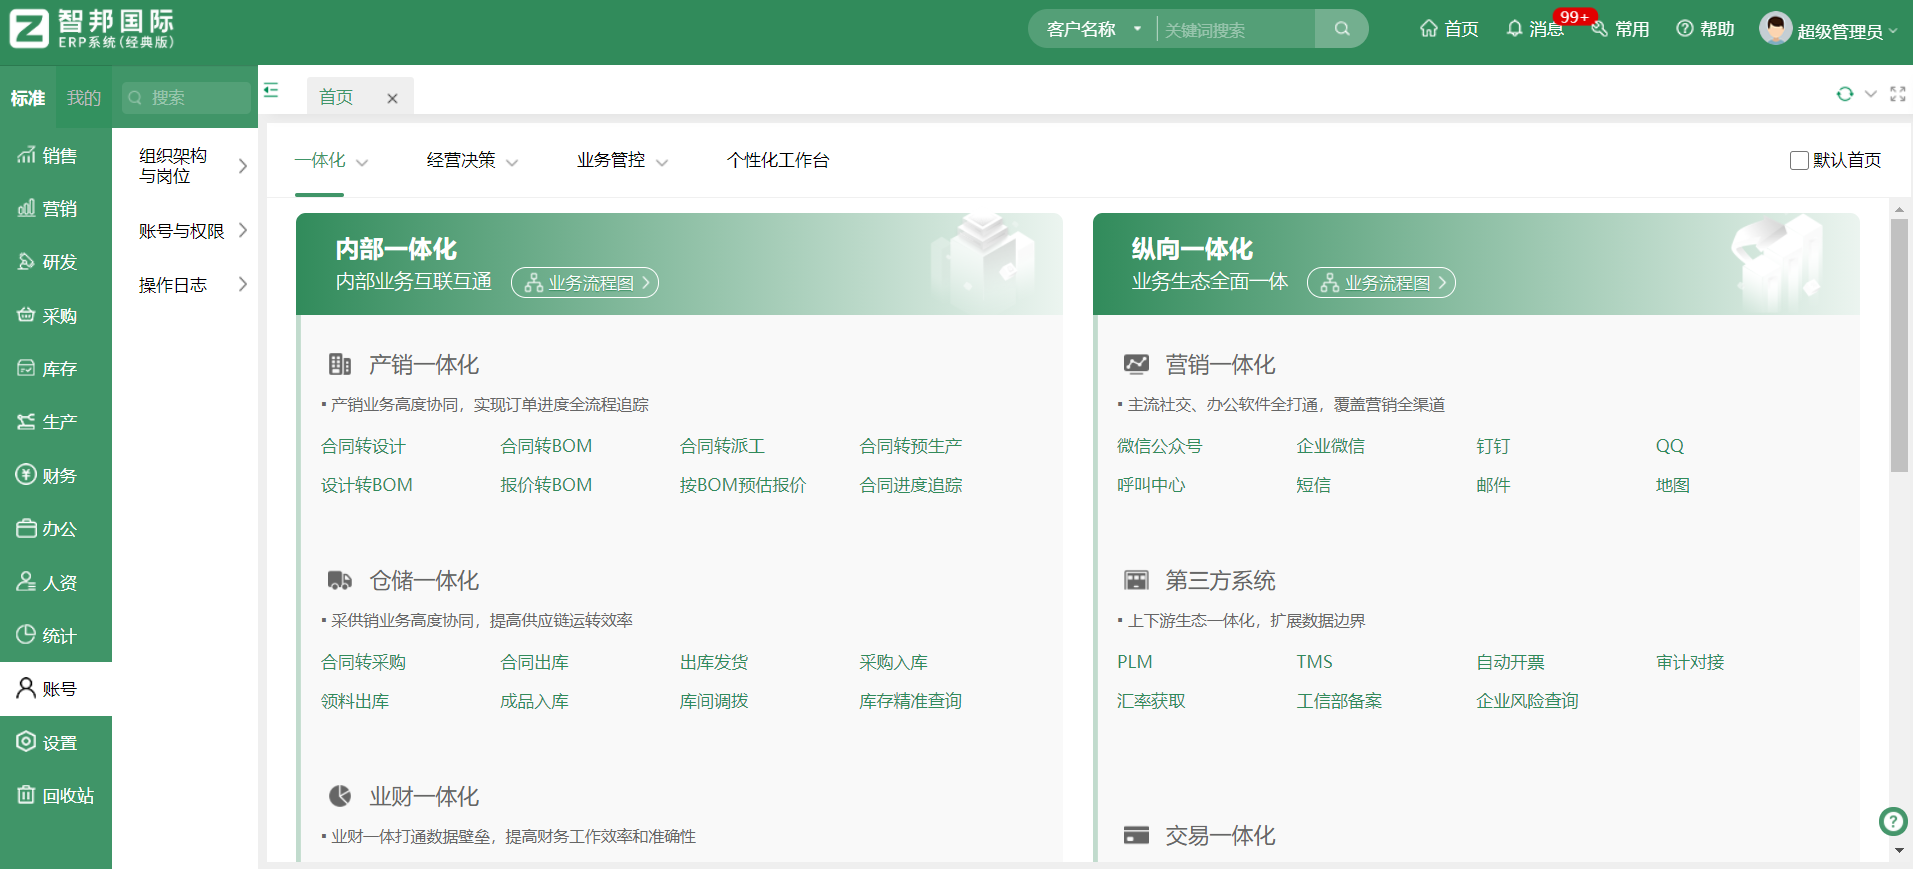The width and height of the screenshot is (1913, 869).
Task: Open the 自动开票 link
Action: tap(1510, 662)
